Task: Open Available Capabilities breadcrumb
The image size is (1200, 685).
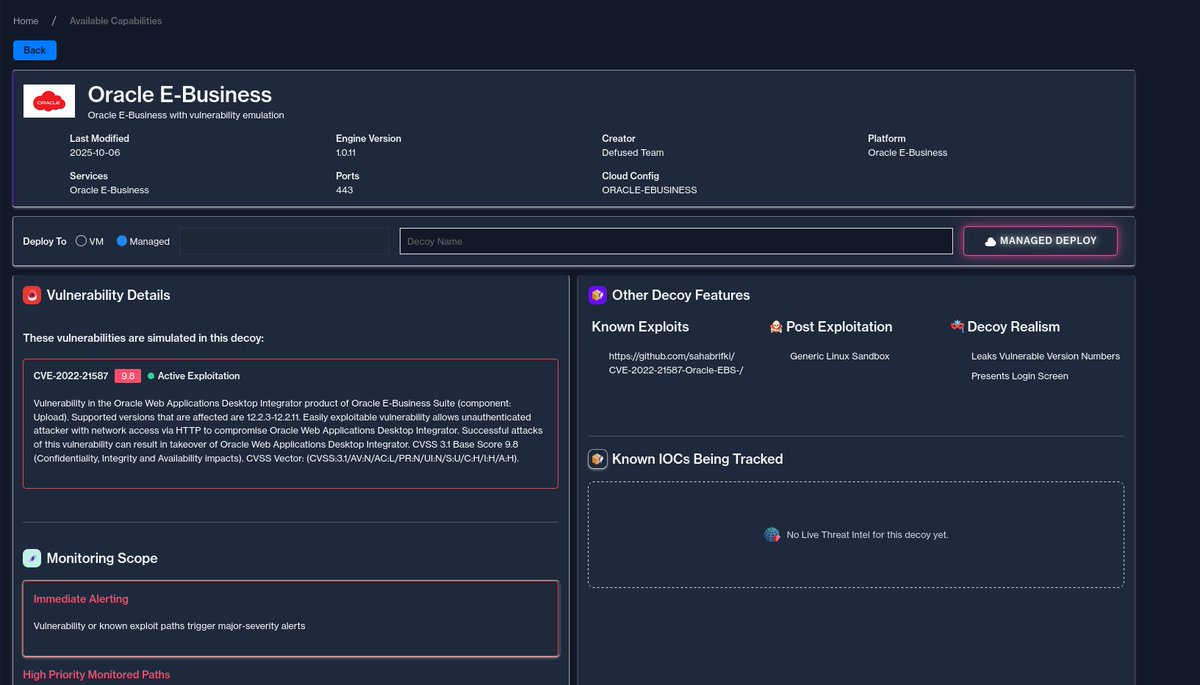Action: point(116,21)
